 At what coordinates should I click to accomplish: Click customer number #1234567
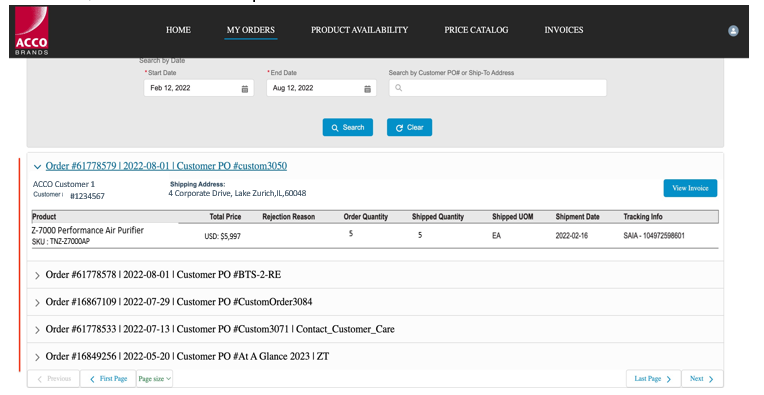pyautogui.click(x=87, y=196)
